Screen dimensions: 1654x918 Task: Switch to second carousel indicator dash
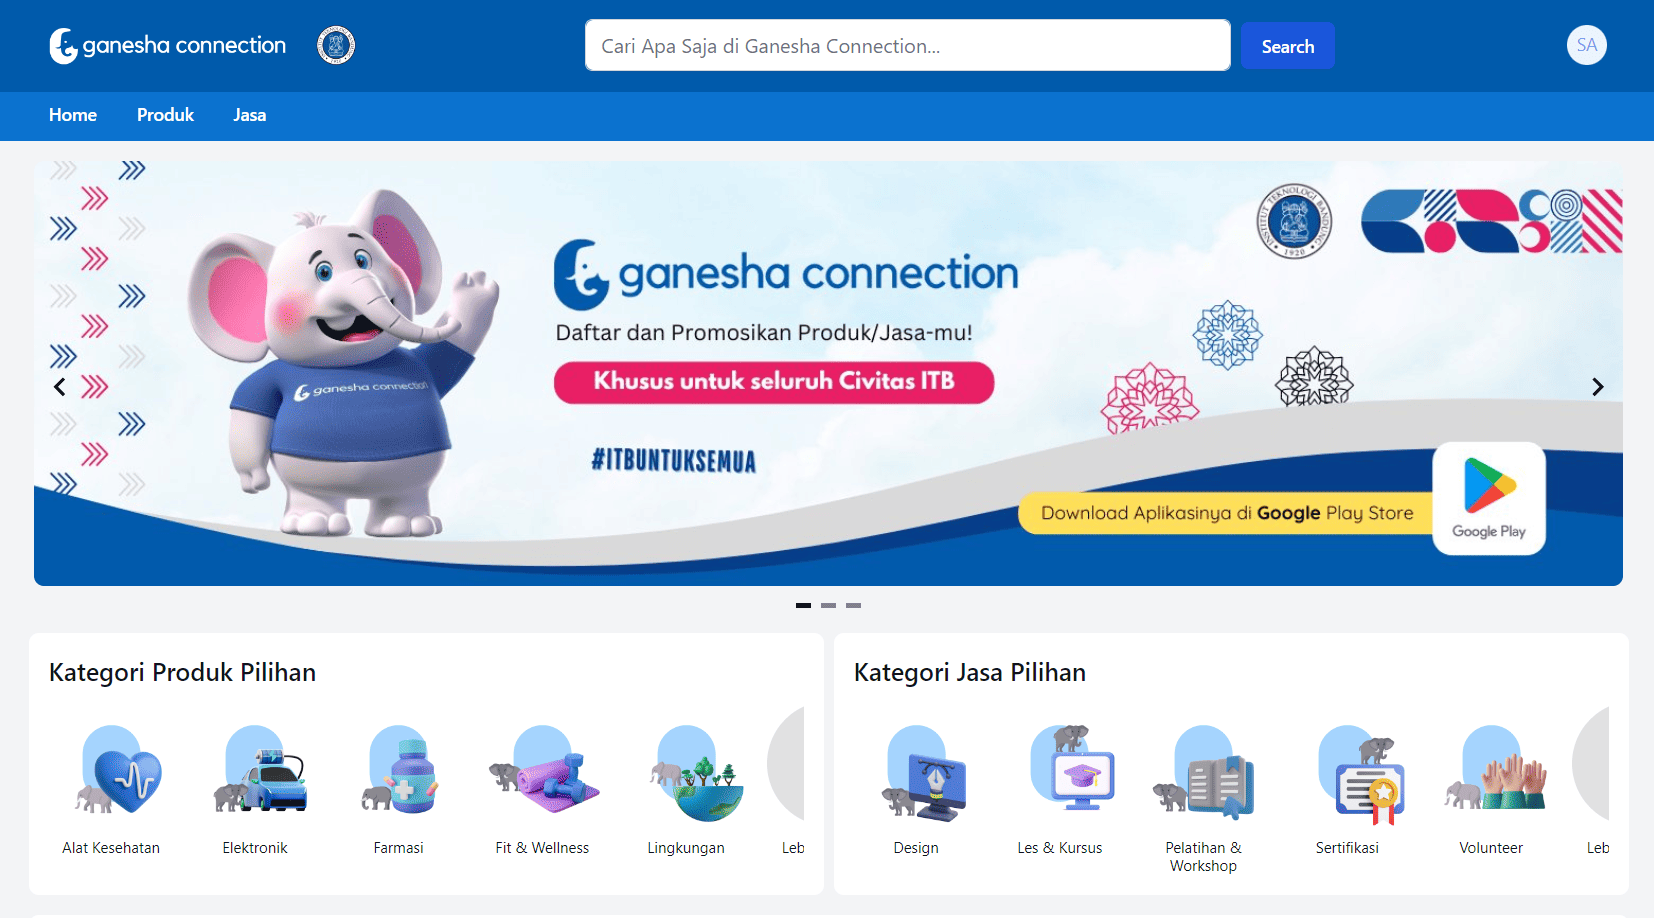pos(828,605)
